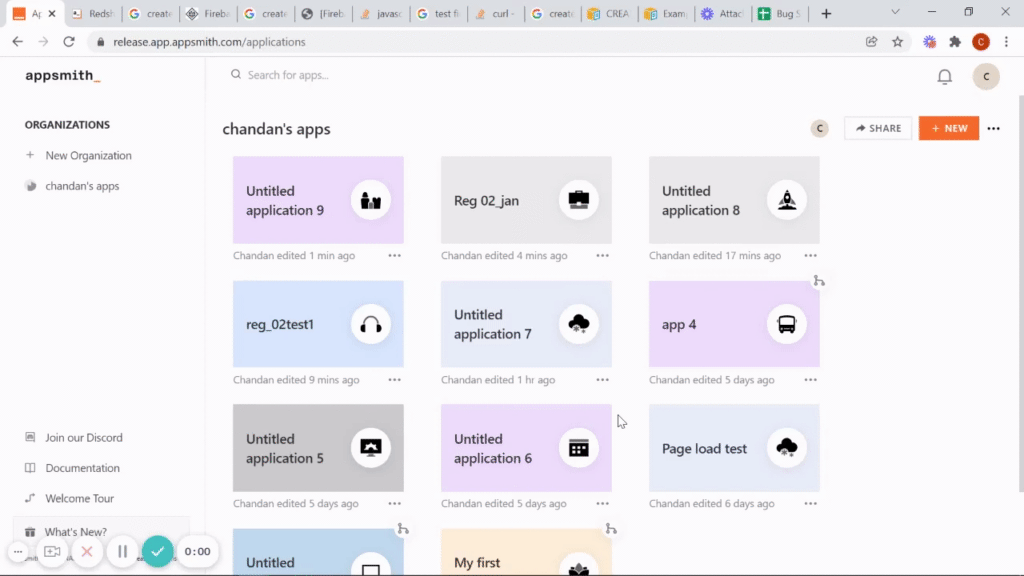Open options menu for Page load test
The image size is (1024, 576).
coord(810,504)
